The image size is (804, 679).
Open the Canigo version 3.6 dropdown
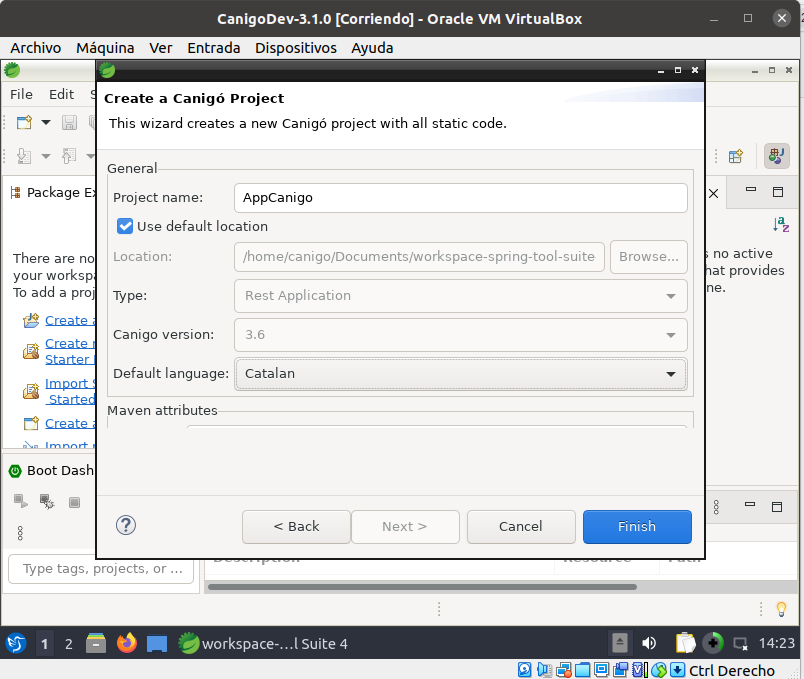pyautogui.click(x=460, y=335)
